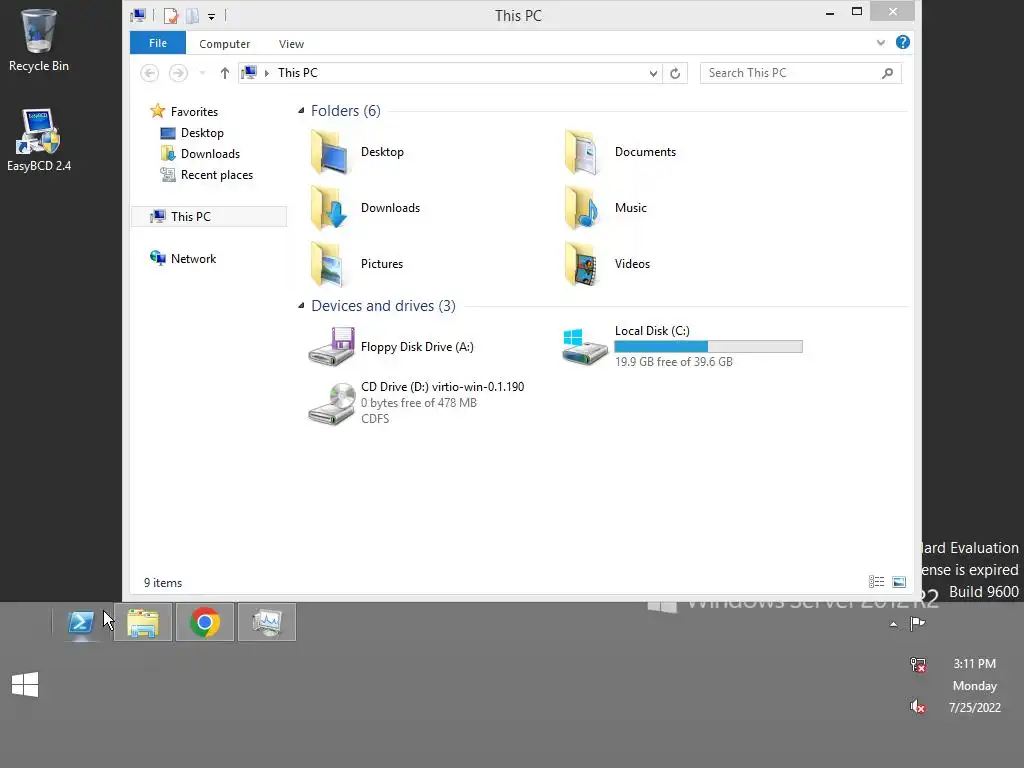The width and height of the screenshot is (1024, 768).
Task: Switch to Large icons view layout
Action: 899,582
